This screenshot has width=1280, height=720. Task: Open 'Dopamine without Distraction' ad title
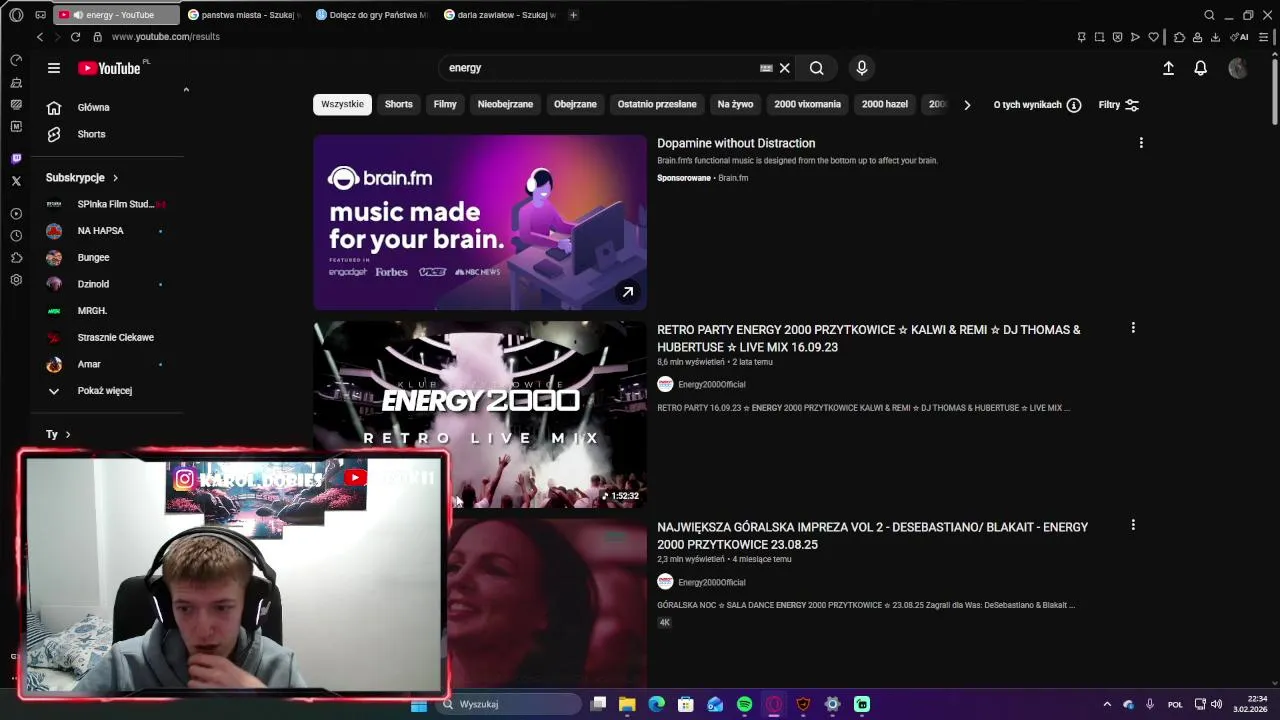click(736, 143)
